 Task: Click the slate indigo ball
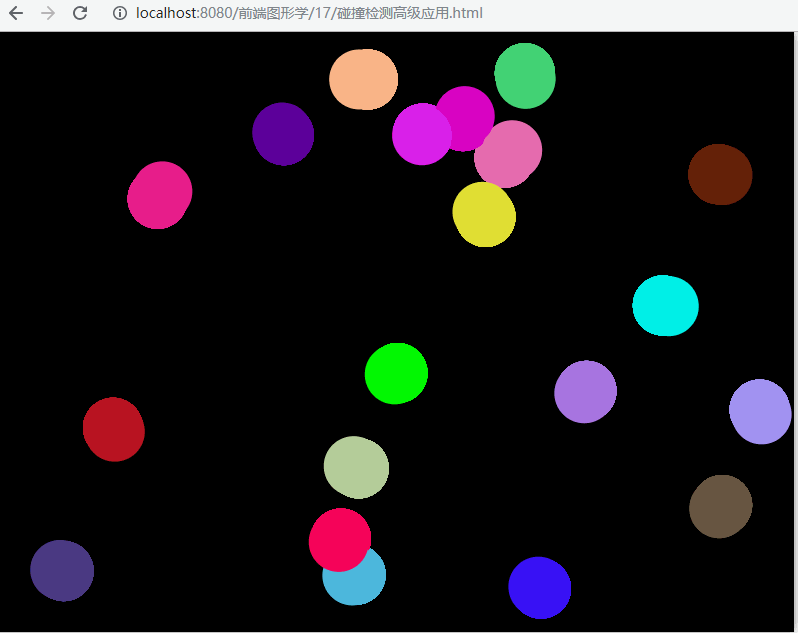(62, 570)
